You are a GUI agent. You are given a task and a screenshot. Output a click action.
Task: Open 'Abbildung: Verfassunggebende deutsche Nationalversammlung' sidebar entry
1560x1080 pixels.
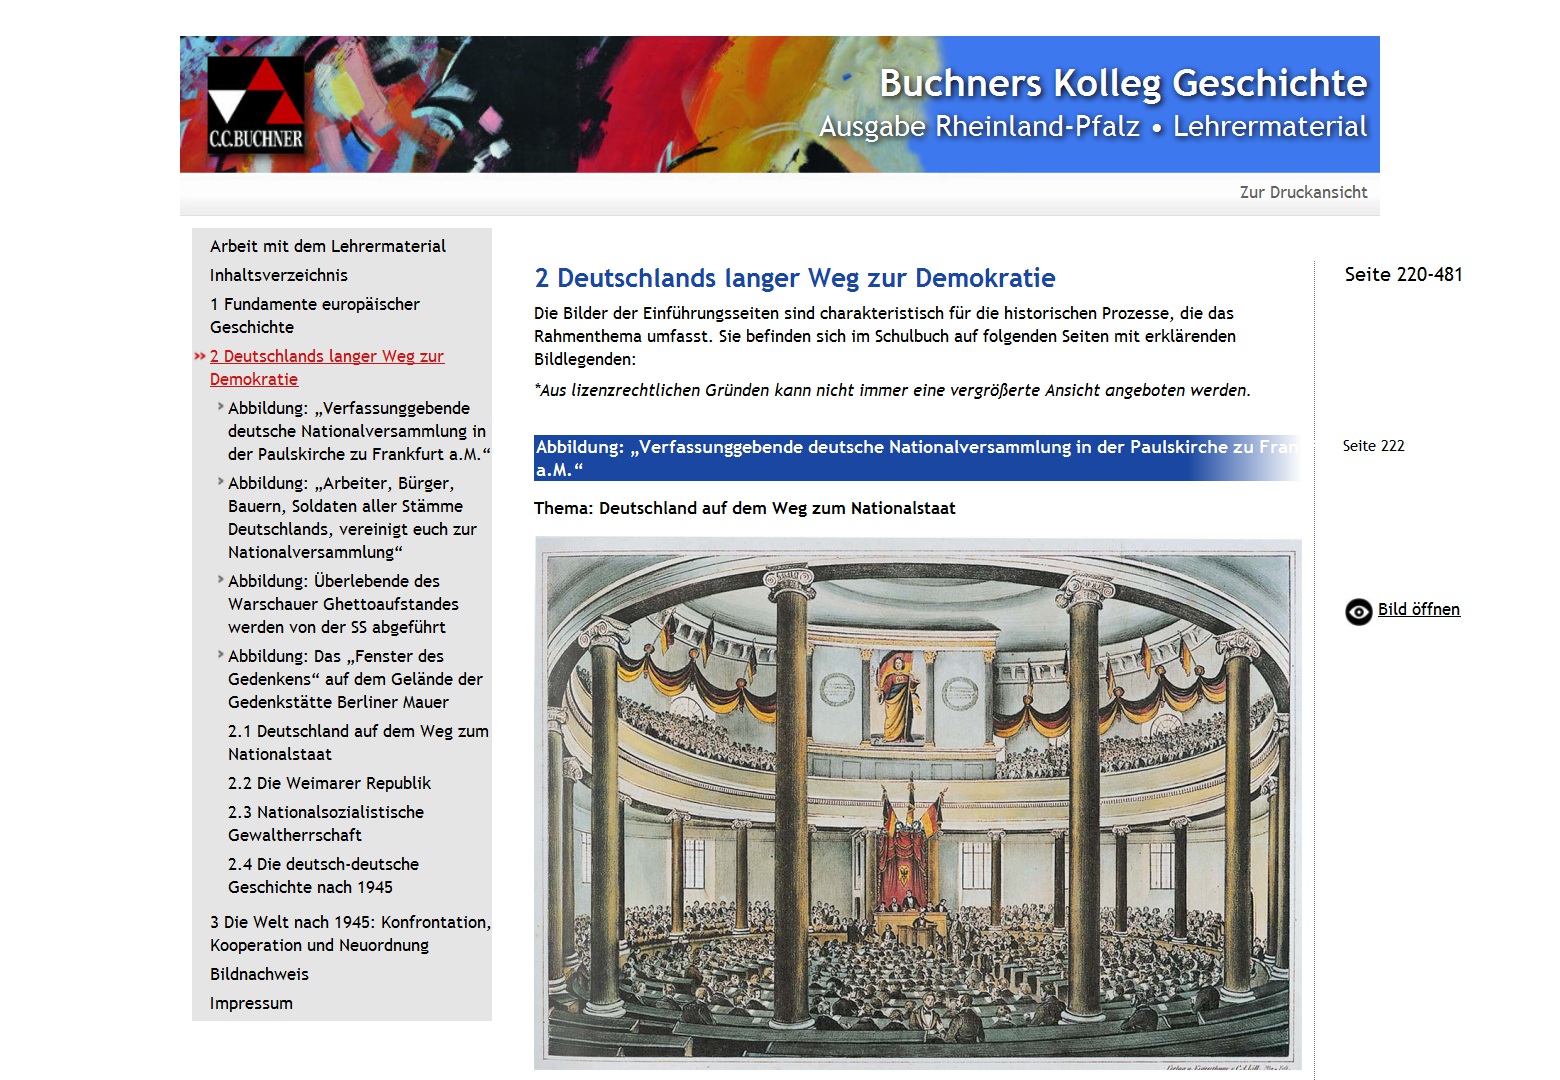coord(358,431)
